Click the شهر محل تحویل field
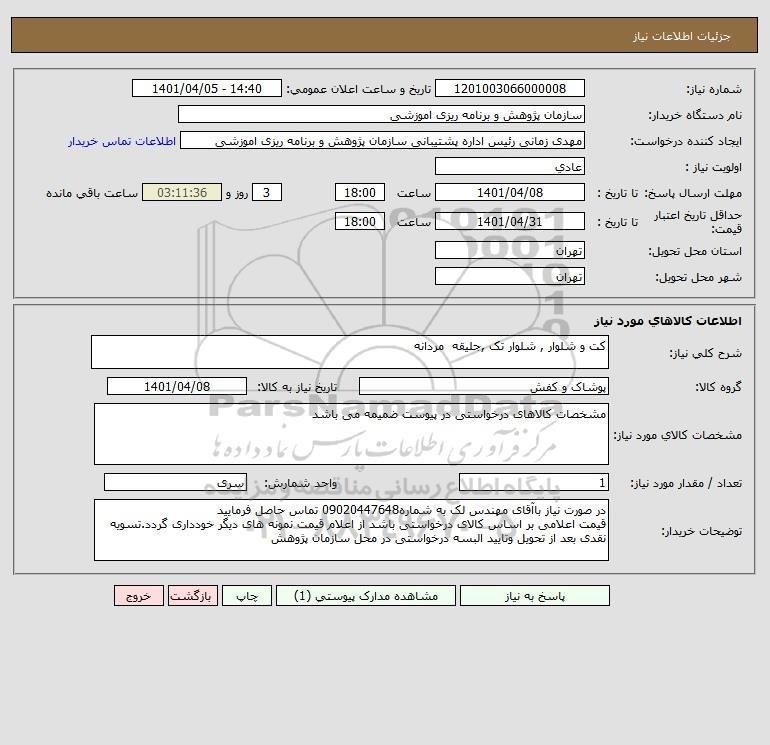 tap(510, 276)
